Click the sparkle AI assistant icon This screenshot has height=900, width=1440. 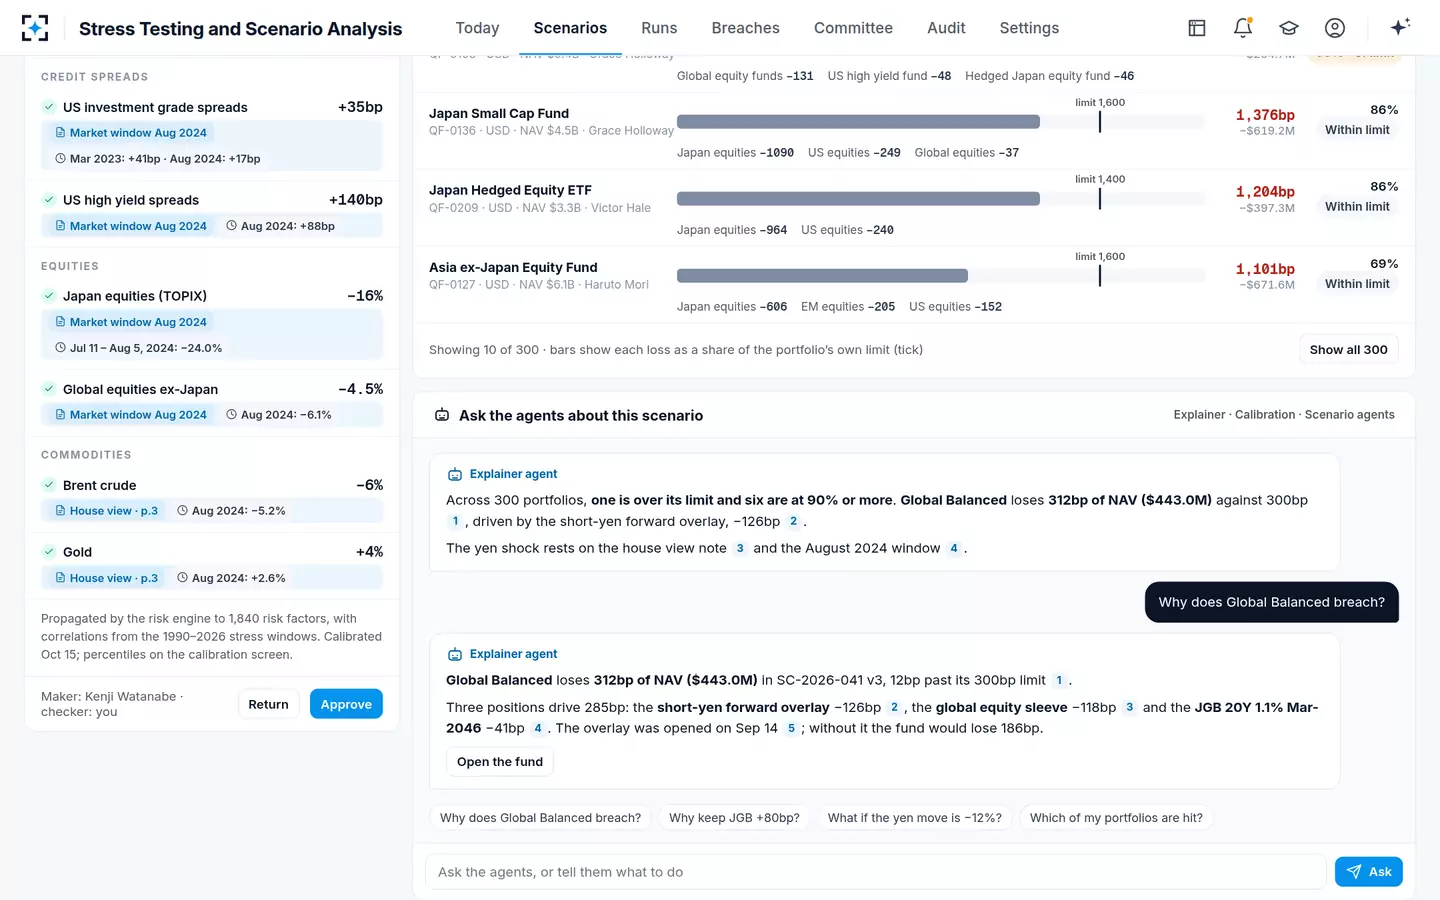1400,27
